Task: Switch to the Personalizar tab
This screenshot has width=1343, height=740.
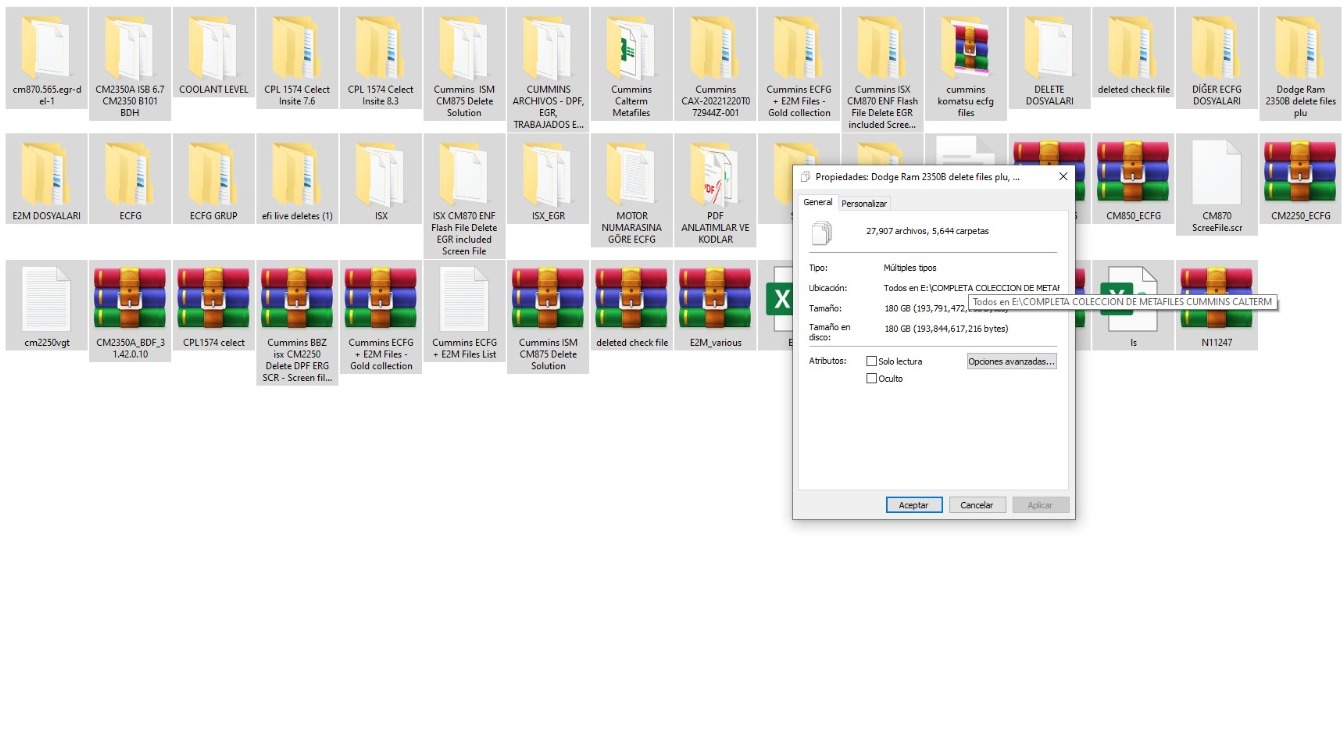Action: pyautogui.click(x=864, y=203)
